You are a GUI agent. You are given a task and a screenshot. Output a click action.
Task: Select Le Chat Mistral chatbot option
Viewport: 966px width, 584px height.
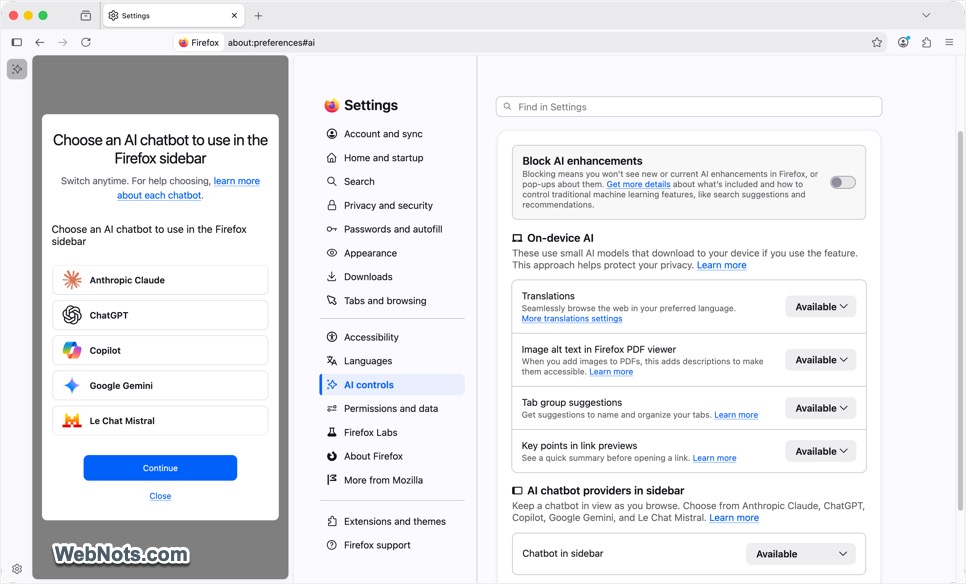(160, 421)
